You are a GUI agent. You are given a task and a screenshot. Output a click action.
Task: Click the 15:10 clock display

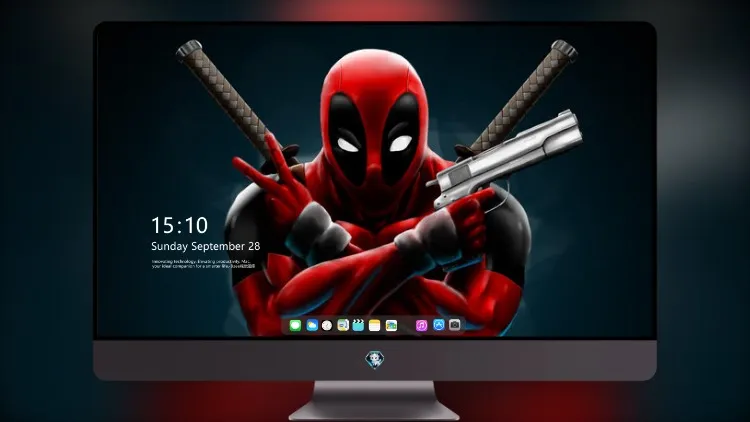point(179,225)
